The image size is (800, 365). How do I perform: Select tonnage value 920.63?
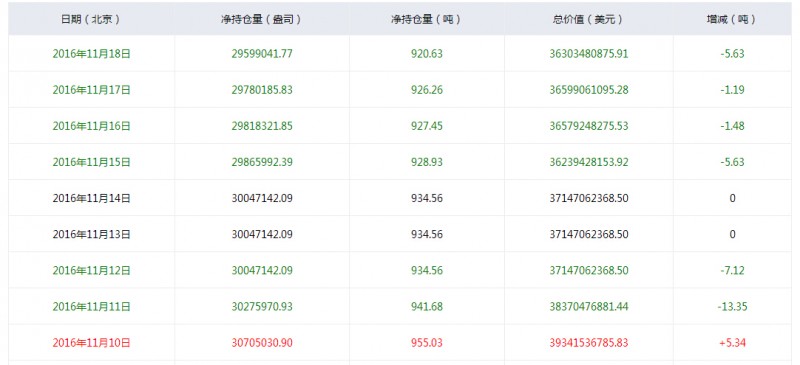(x=427, y=54)
